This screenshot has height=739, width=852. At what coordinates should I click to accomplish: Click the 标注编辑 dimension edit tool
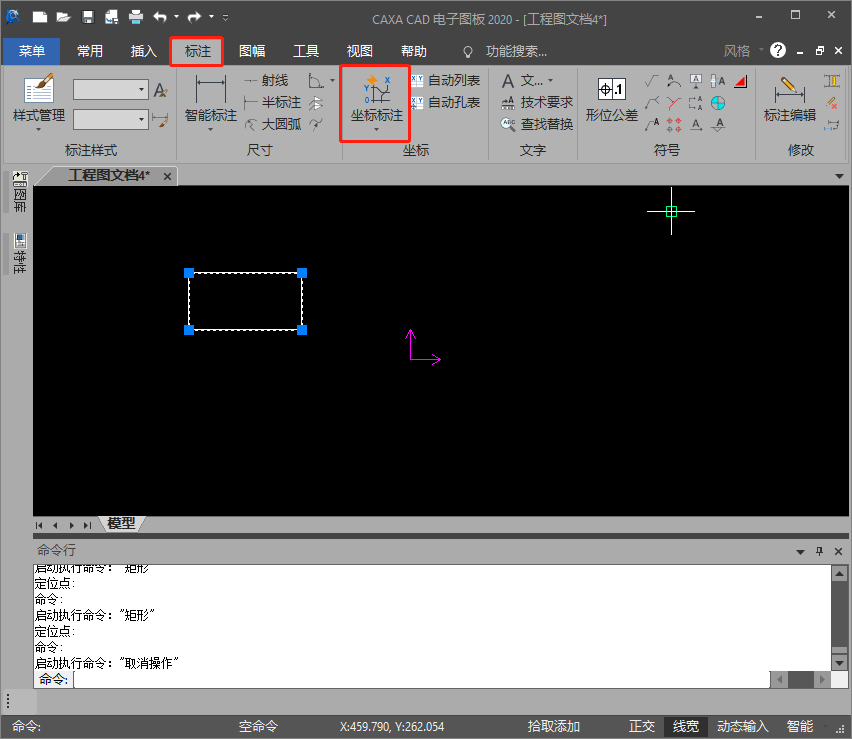point(790,99)
